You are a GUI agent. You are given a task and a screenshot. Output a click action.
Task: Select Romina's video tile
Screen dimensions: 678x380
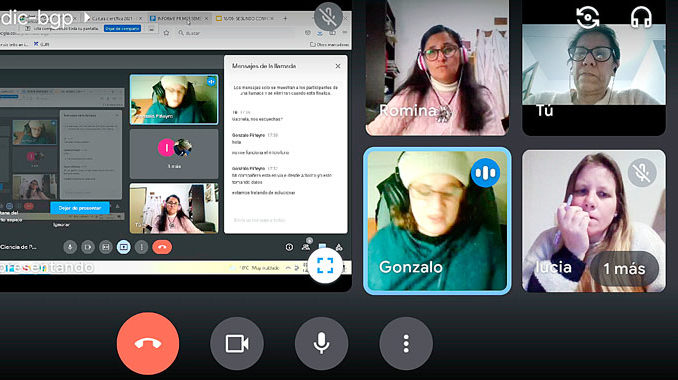pos(437,67)
